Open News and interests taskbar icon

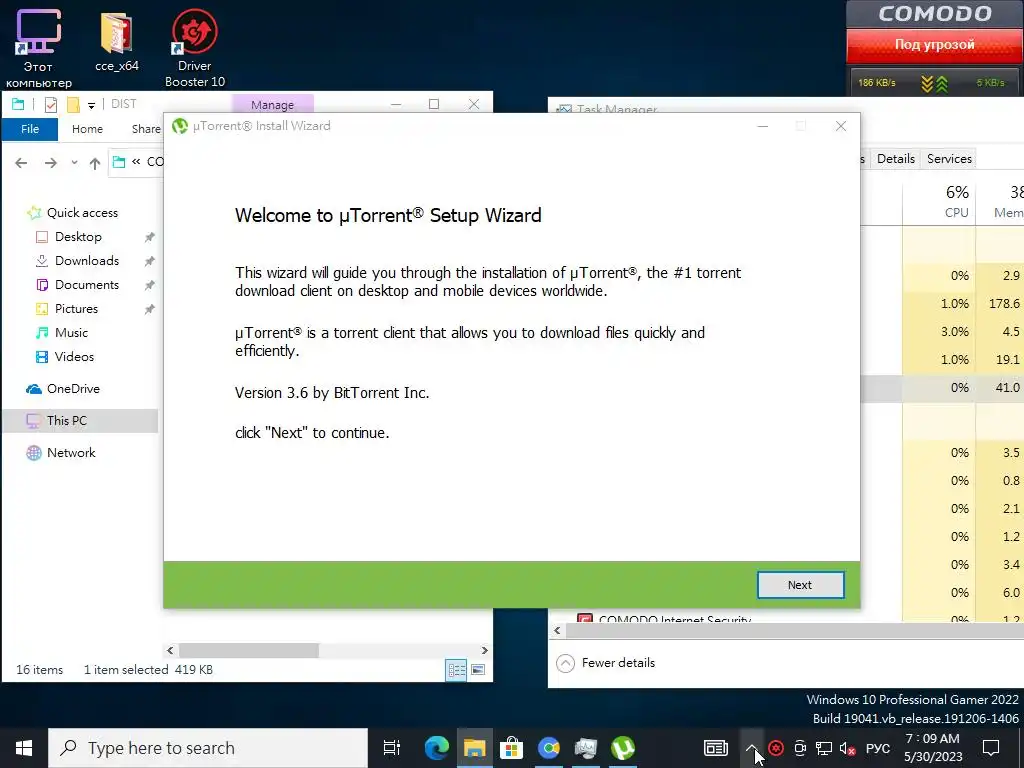(x=716, y=748)
